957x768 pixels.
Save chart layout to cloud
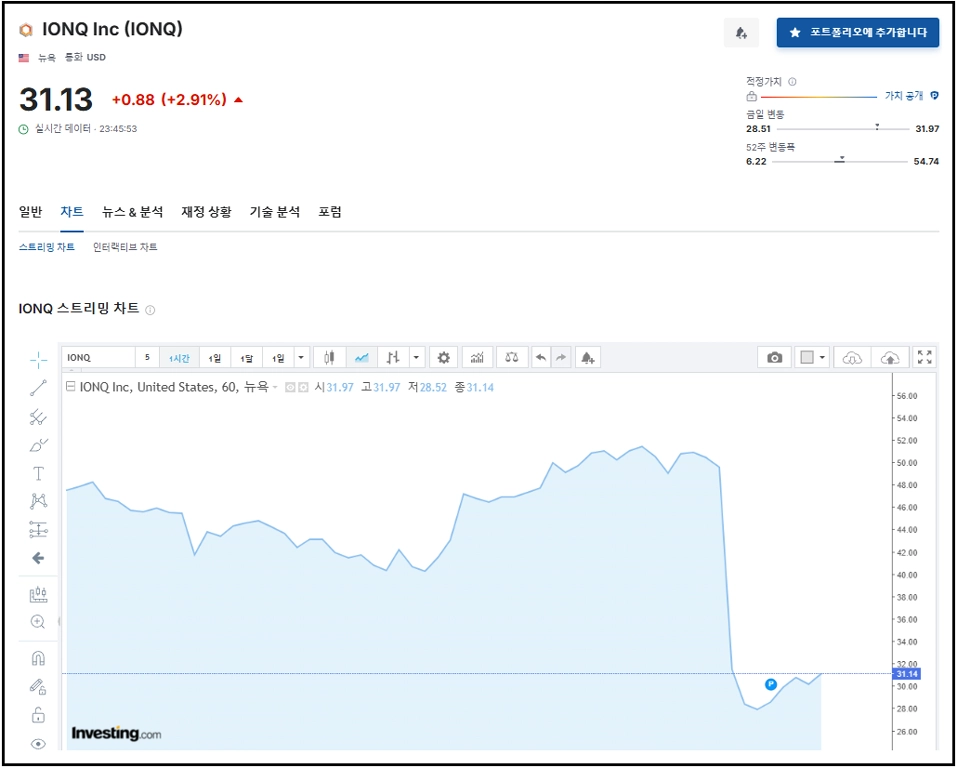[890, 358]
